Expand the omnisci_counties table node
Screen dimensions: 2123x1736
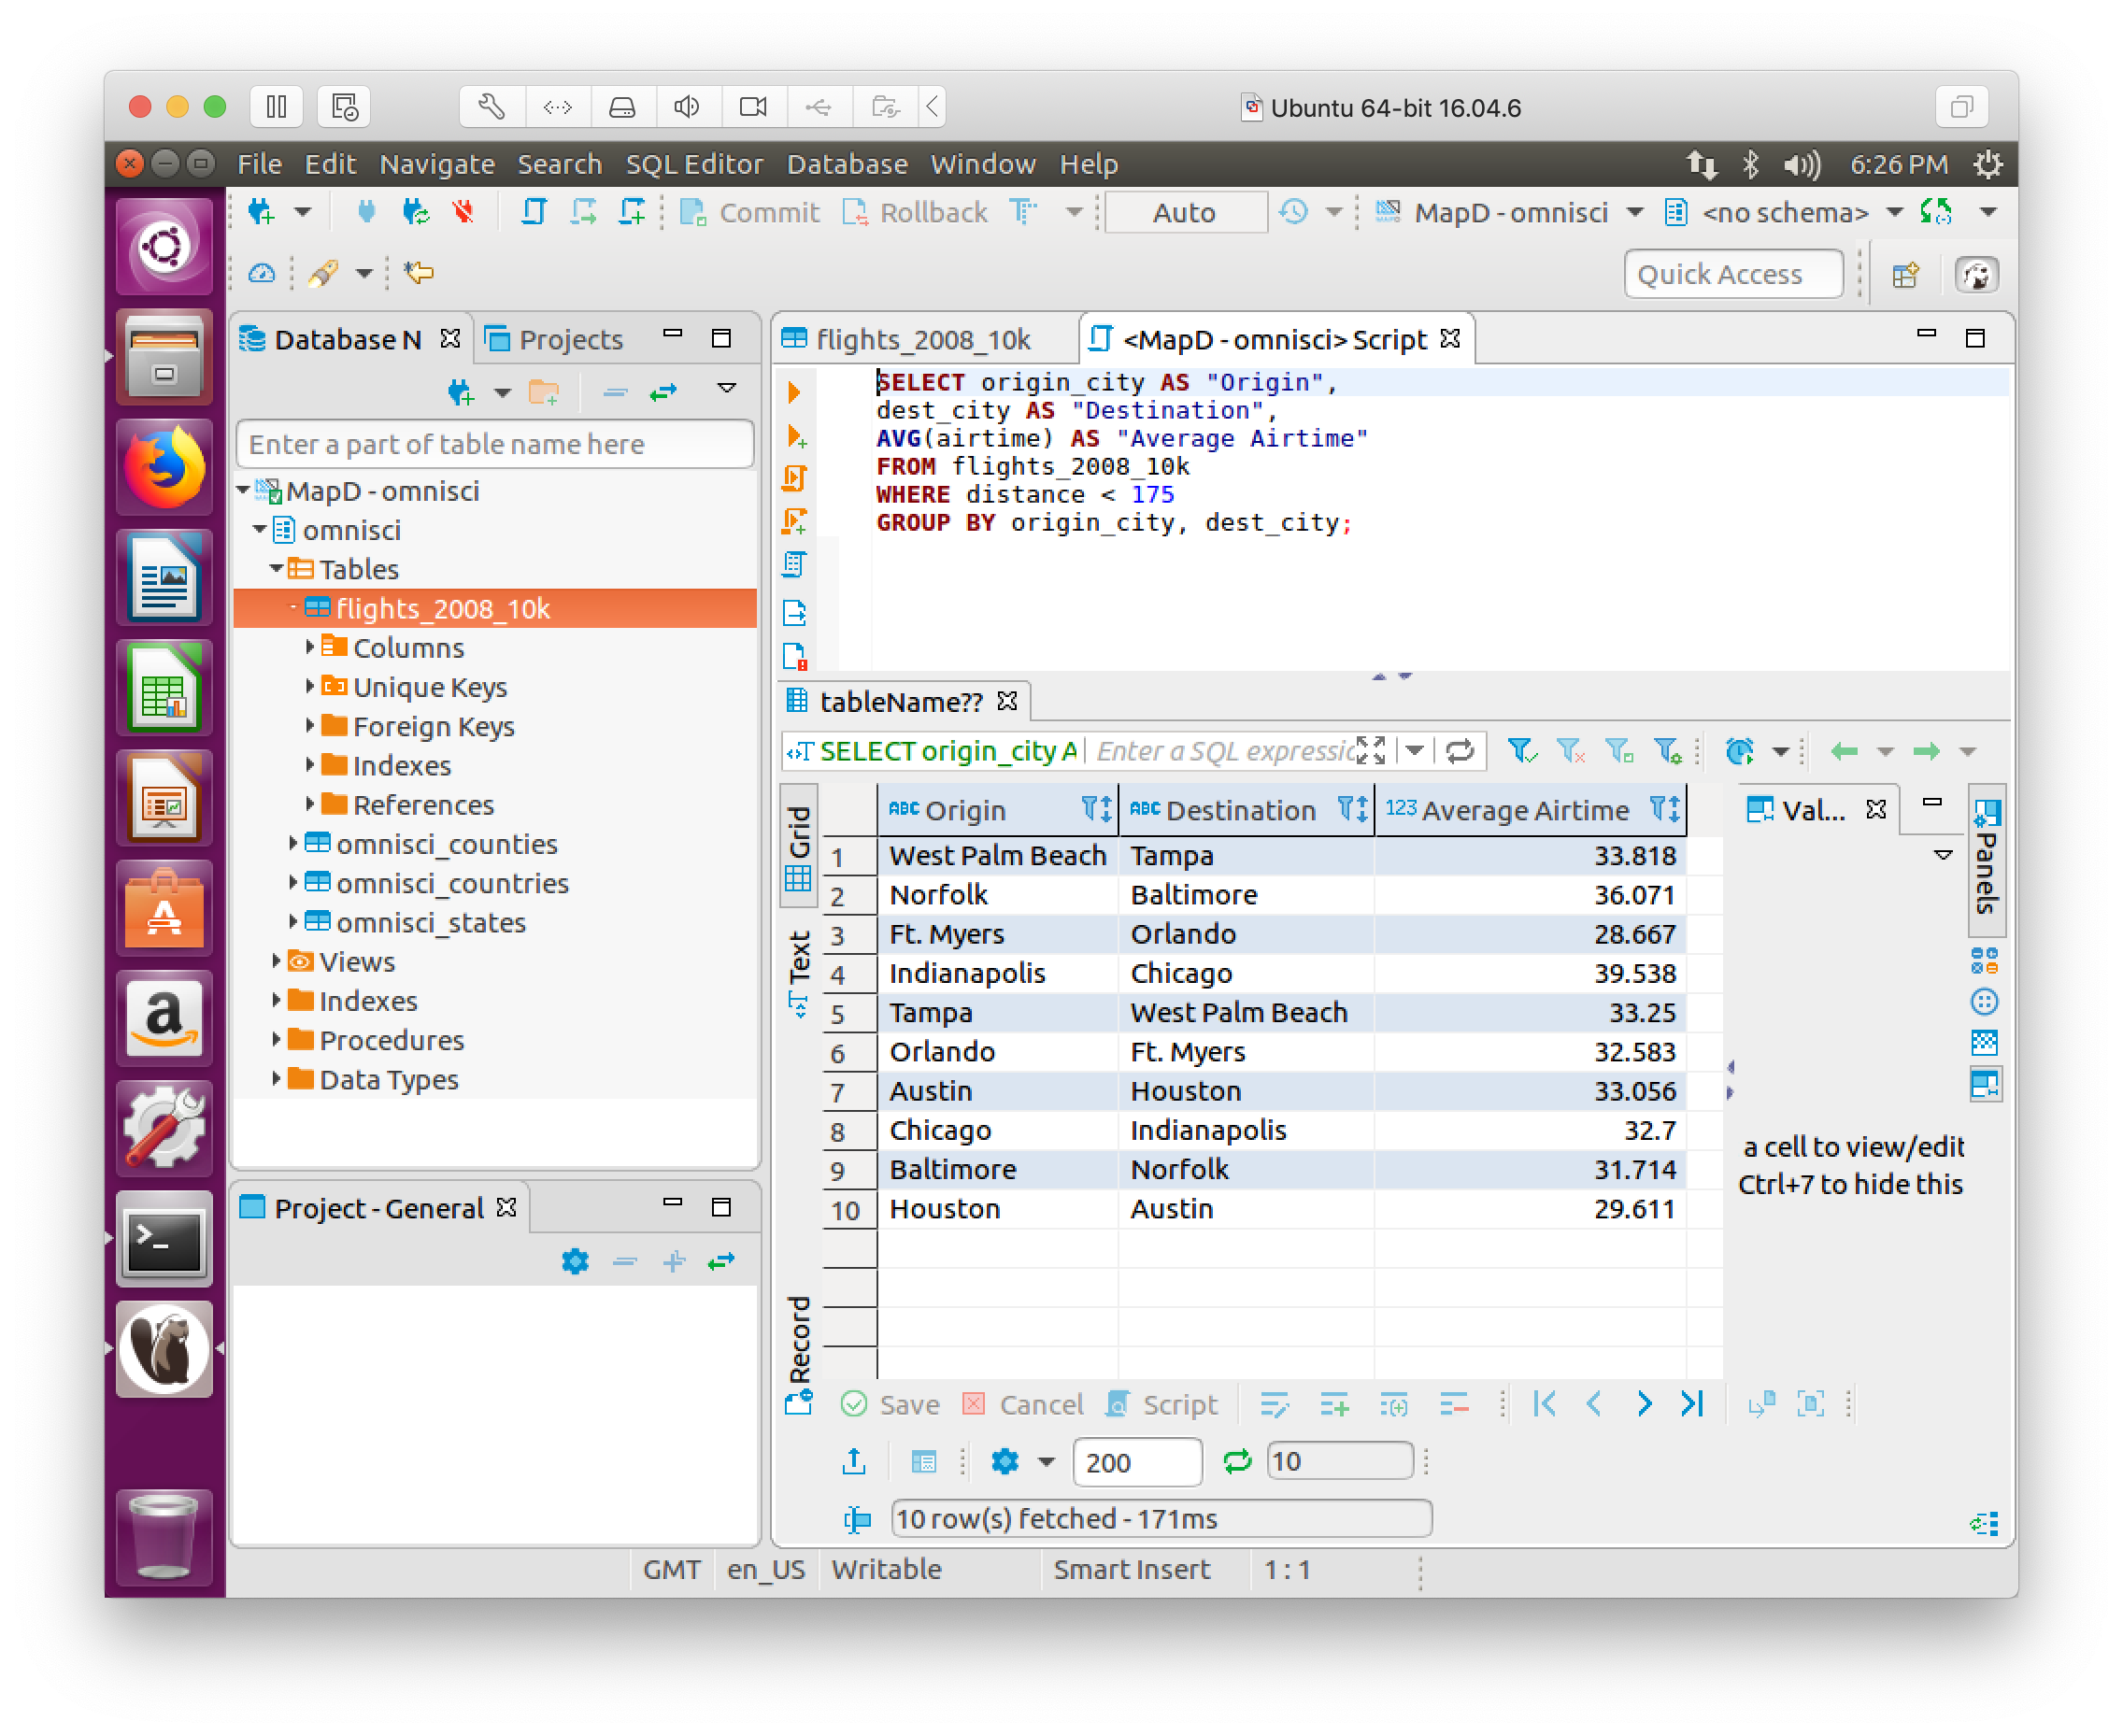(293, 844)
